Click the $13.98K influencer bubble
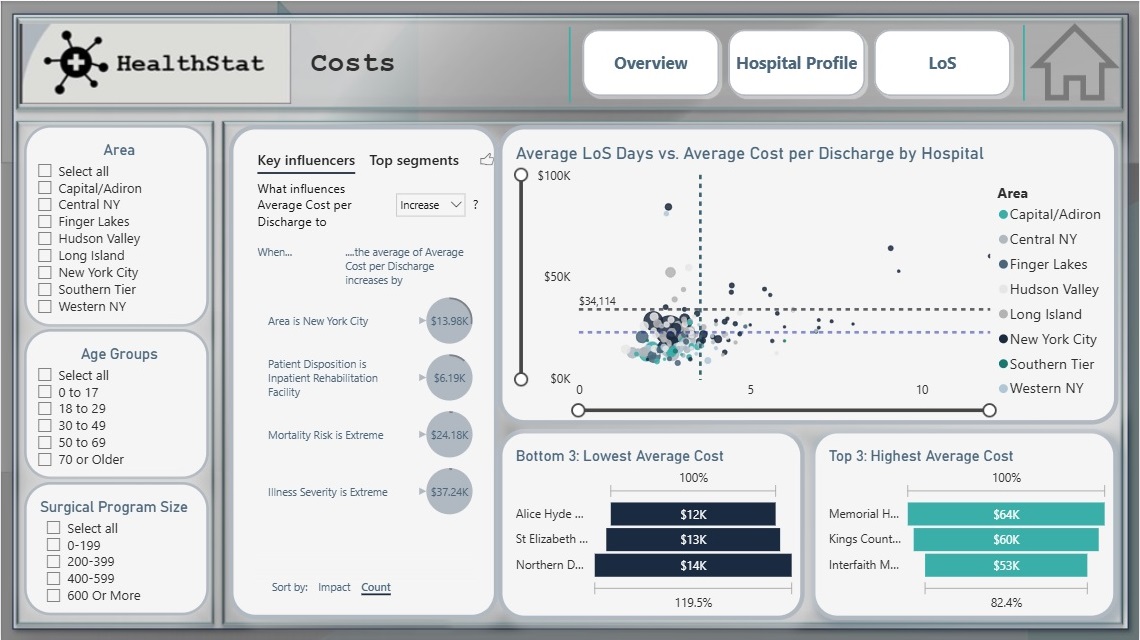The width and height of the screenshot is (1140, 640). click(449, 321)
